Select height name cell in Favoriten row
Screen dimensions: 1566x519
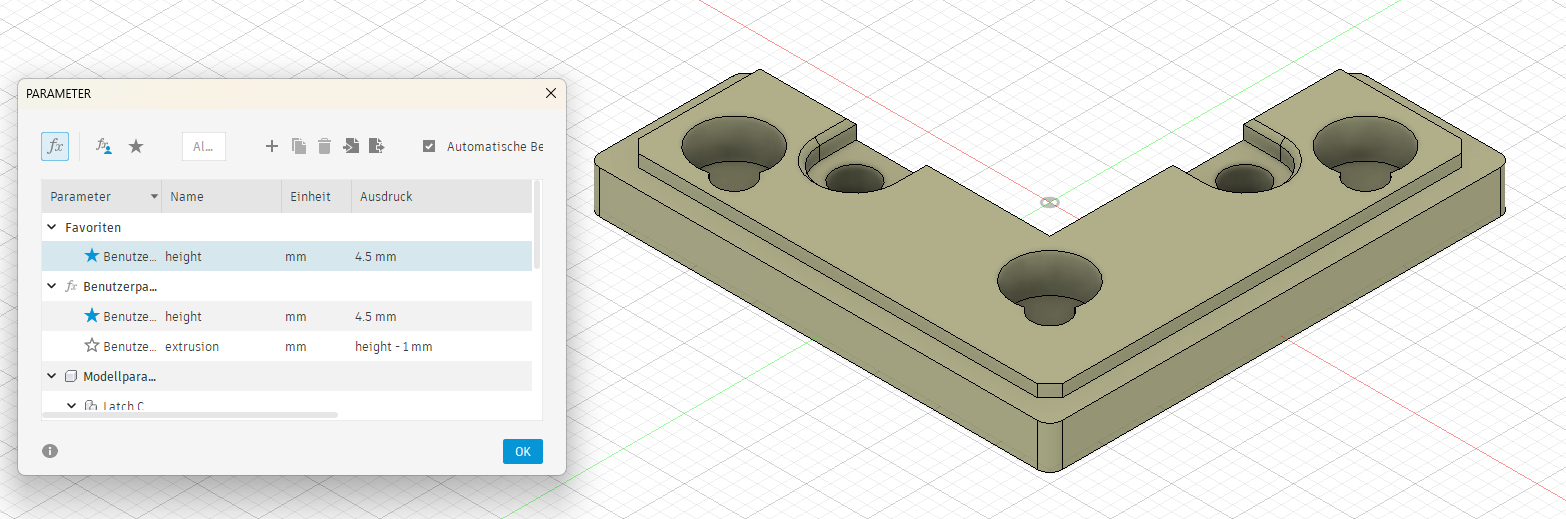(x=183, y=256)
